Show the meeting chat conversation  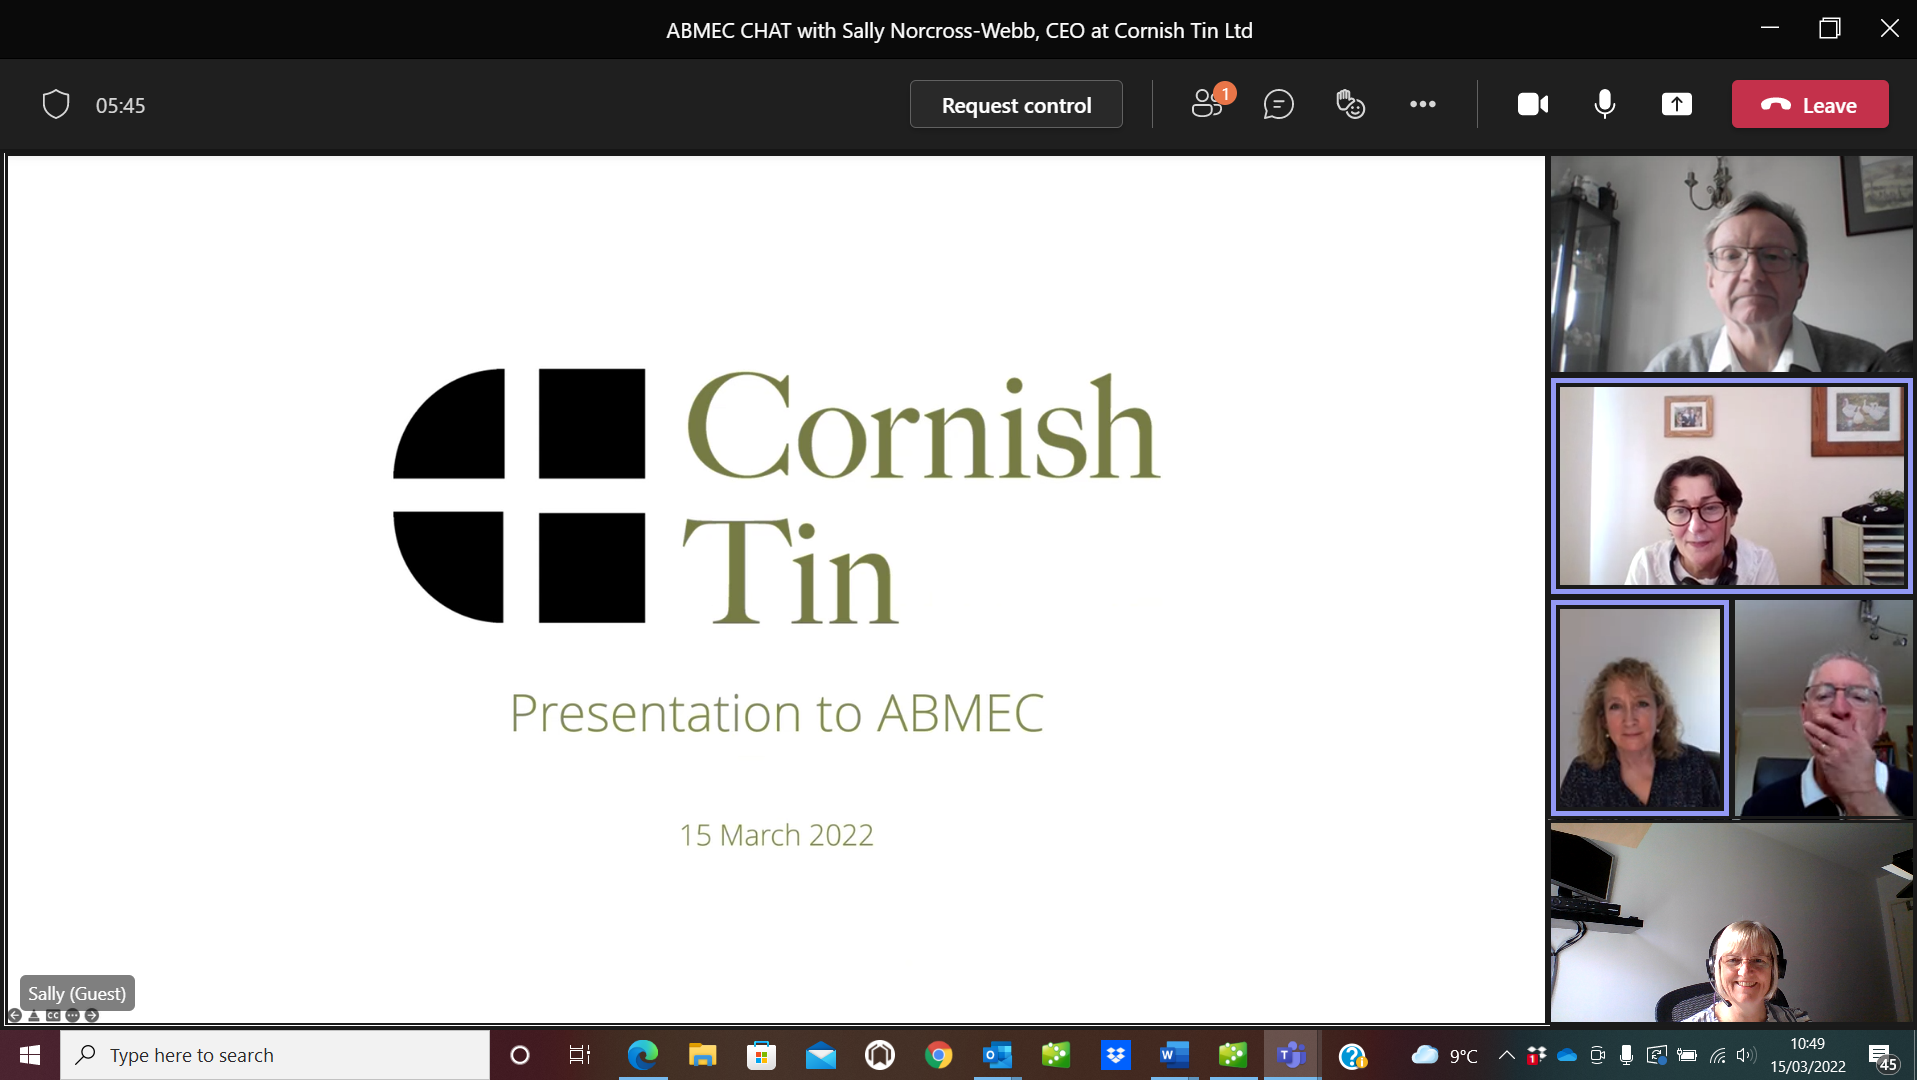tap(1278, 104)
